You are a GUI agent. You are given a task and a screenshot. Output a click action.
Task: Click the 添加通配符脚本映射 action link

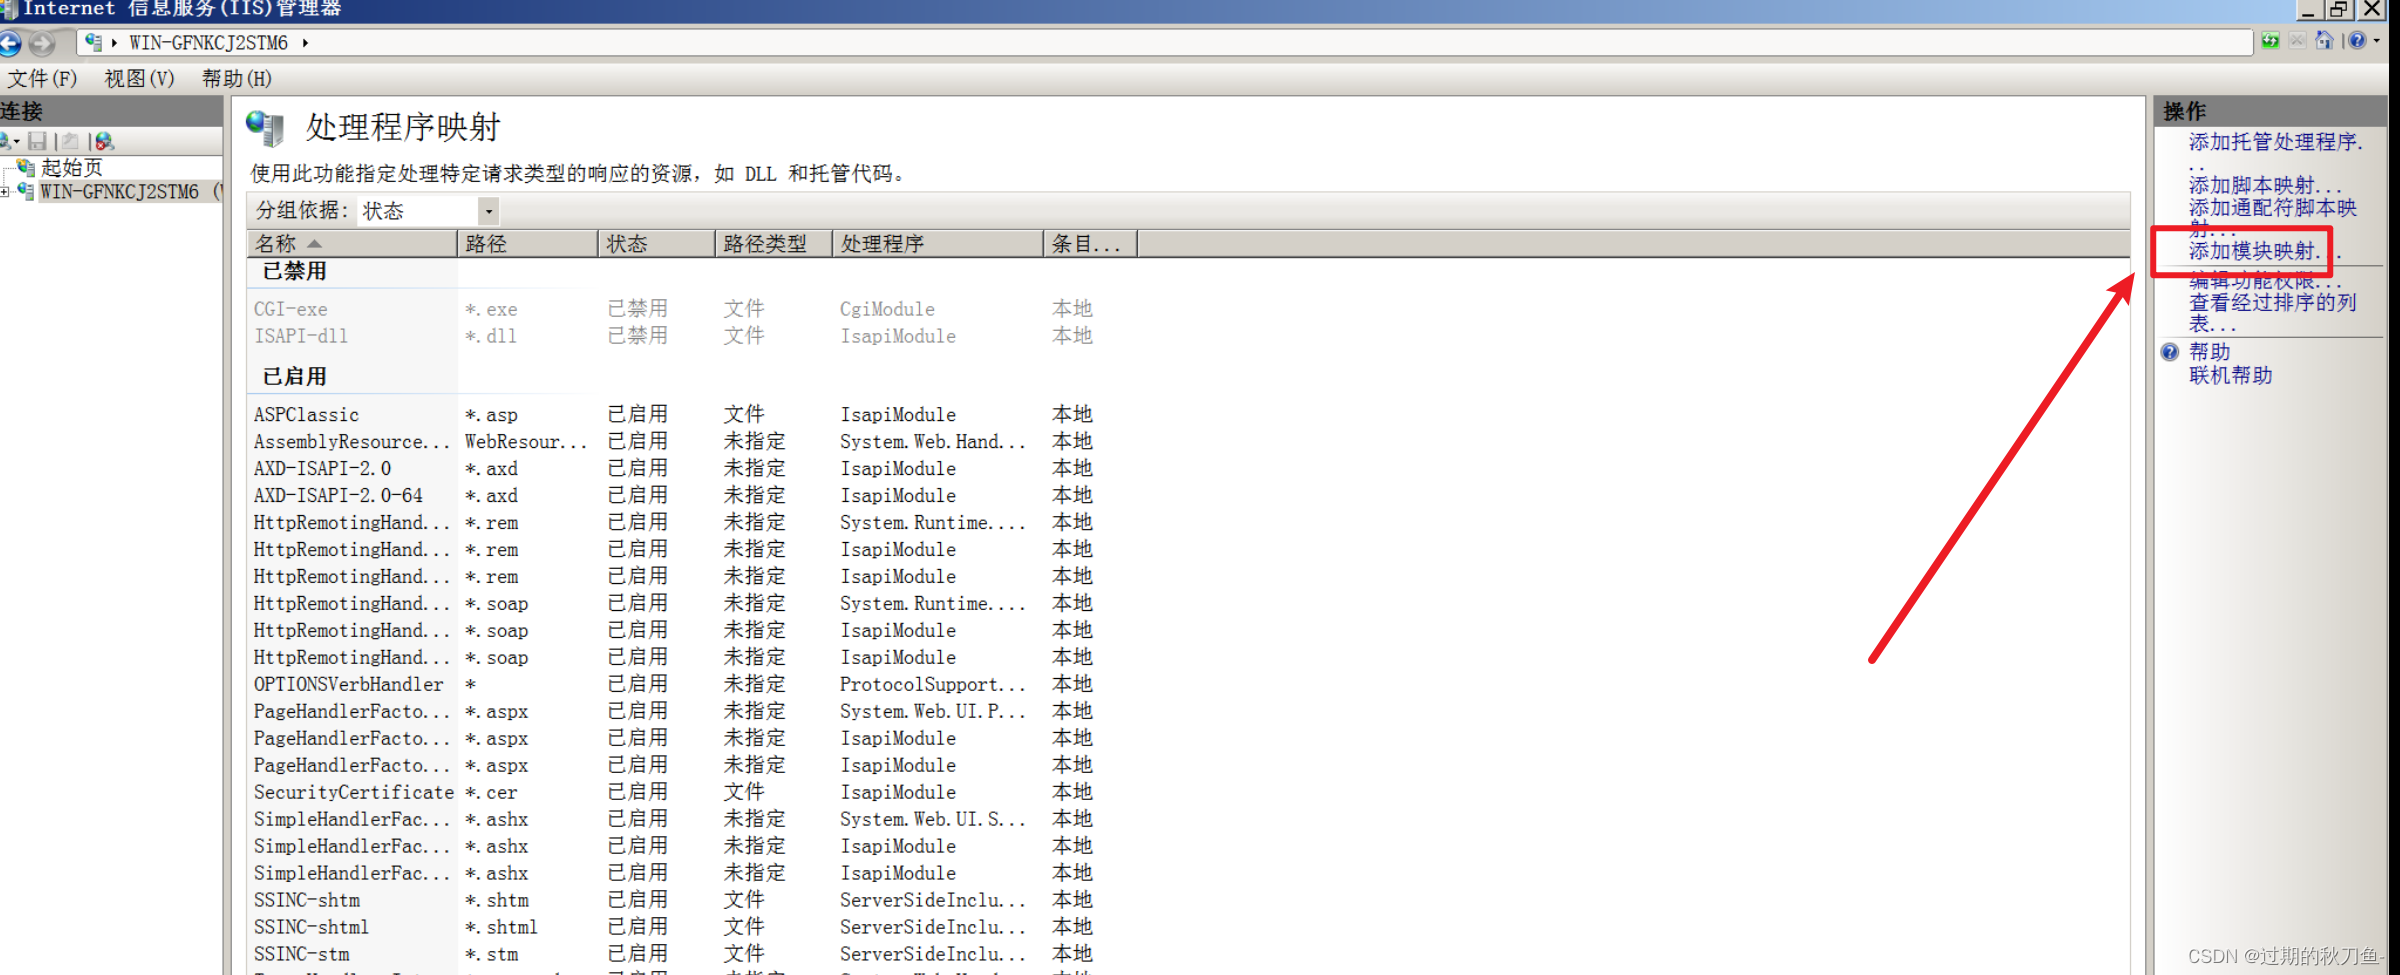(2273, 218)
